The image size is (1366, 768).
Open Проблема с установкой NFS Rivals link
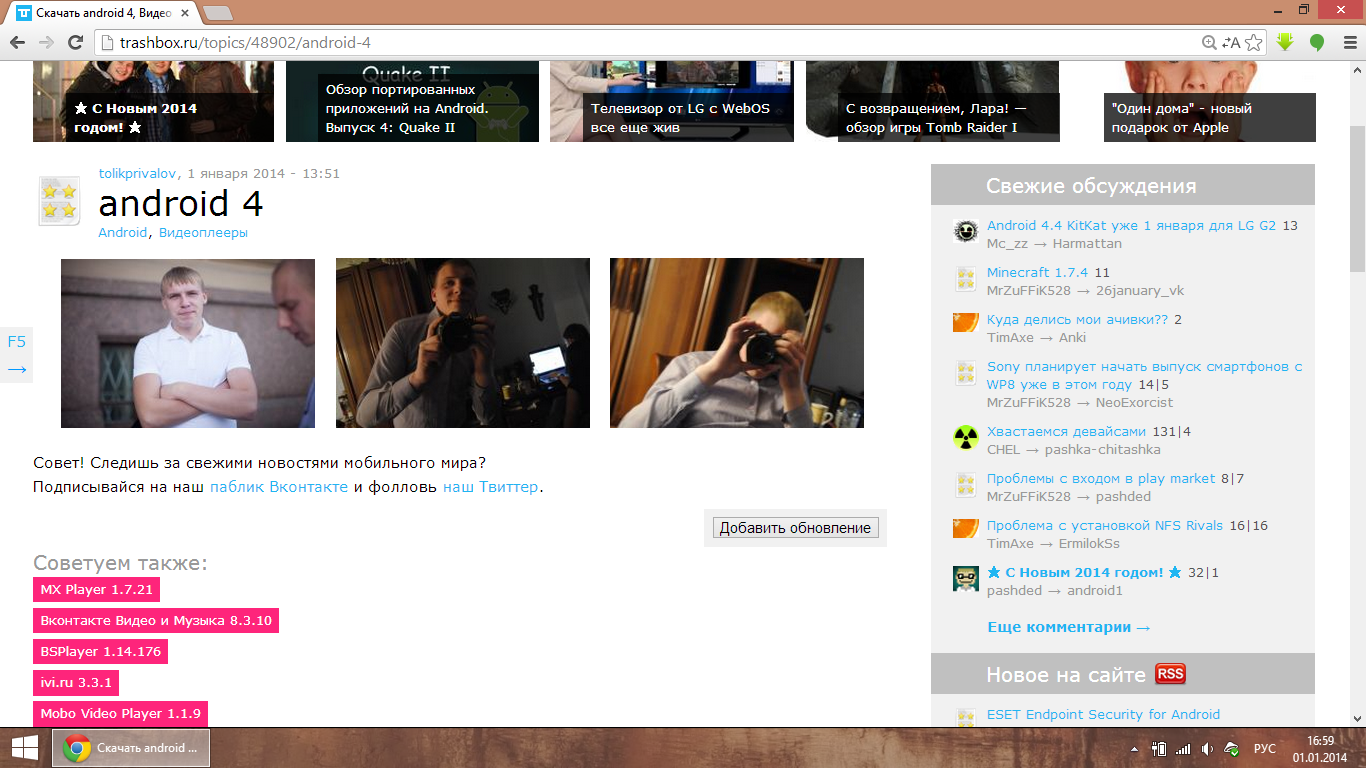click(1105, 525)
